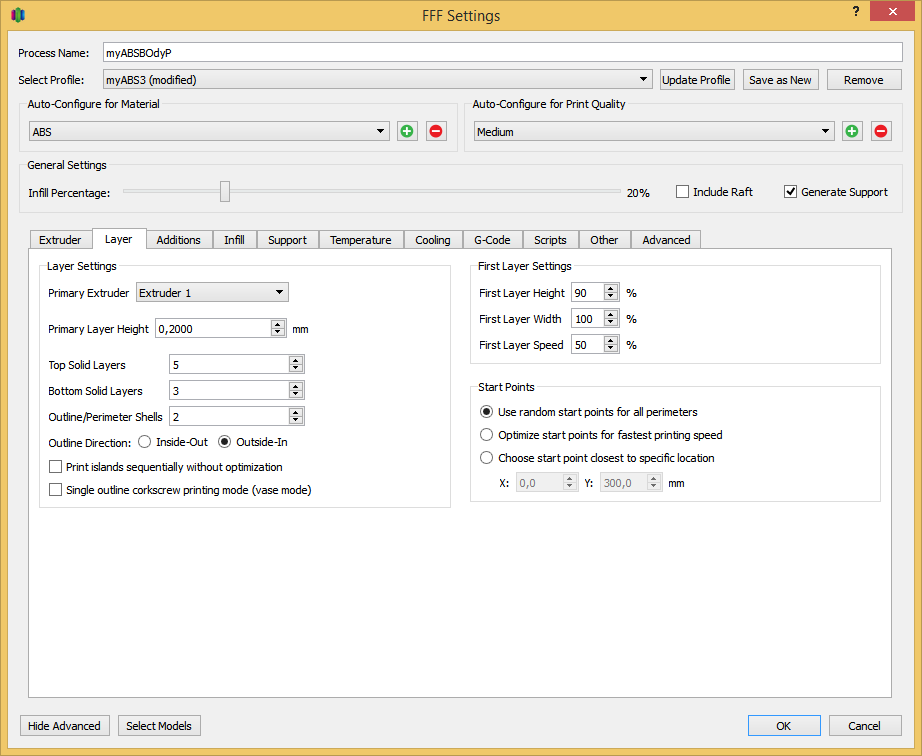
Task: Click the Hide Advanced button
Action: point(64,725)
